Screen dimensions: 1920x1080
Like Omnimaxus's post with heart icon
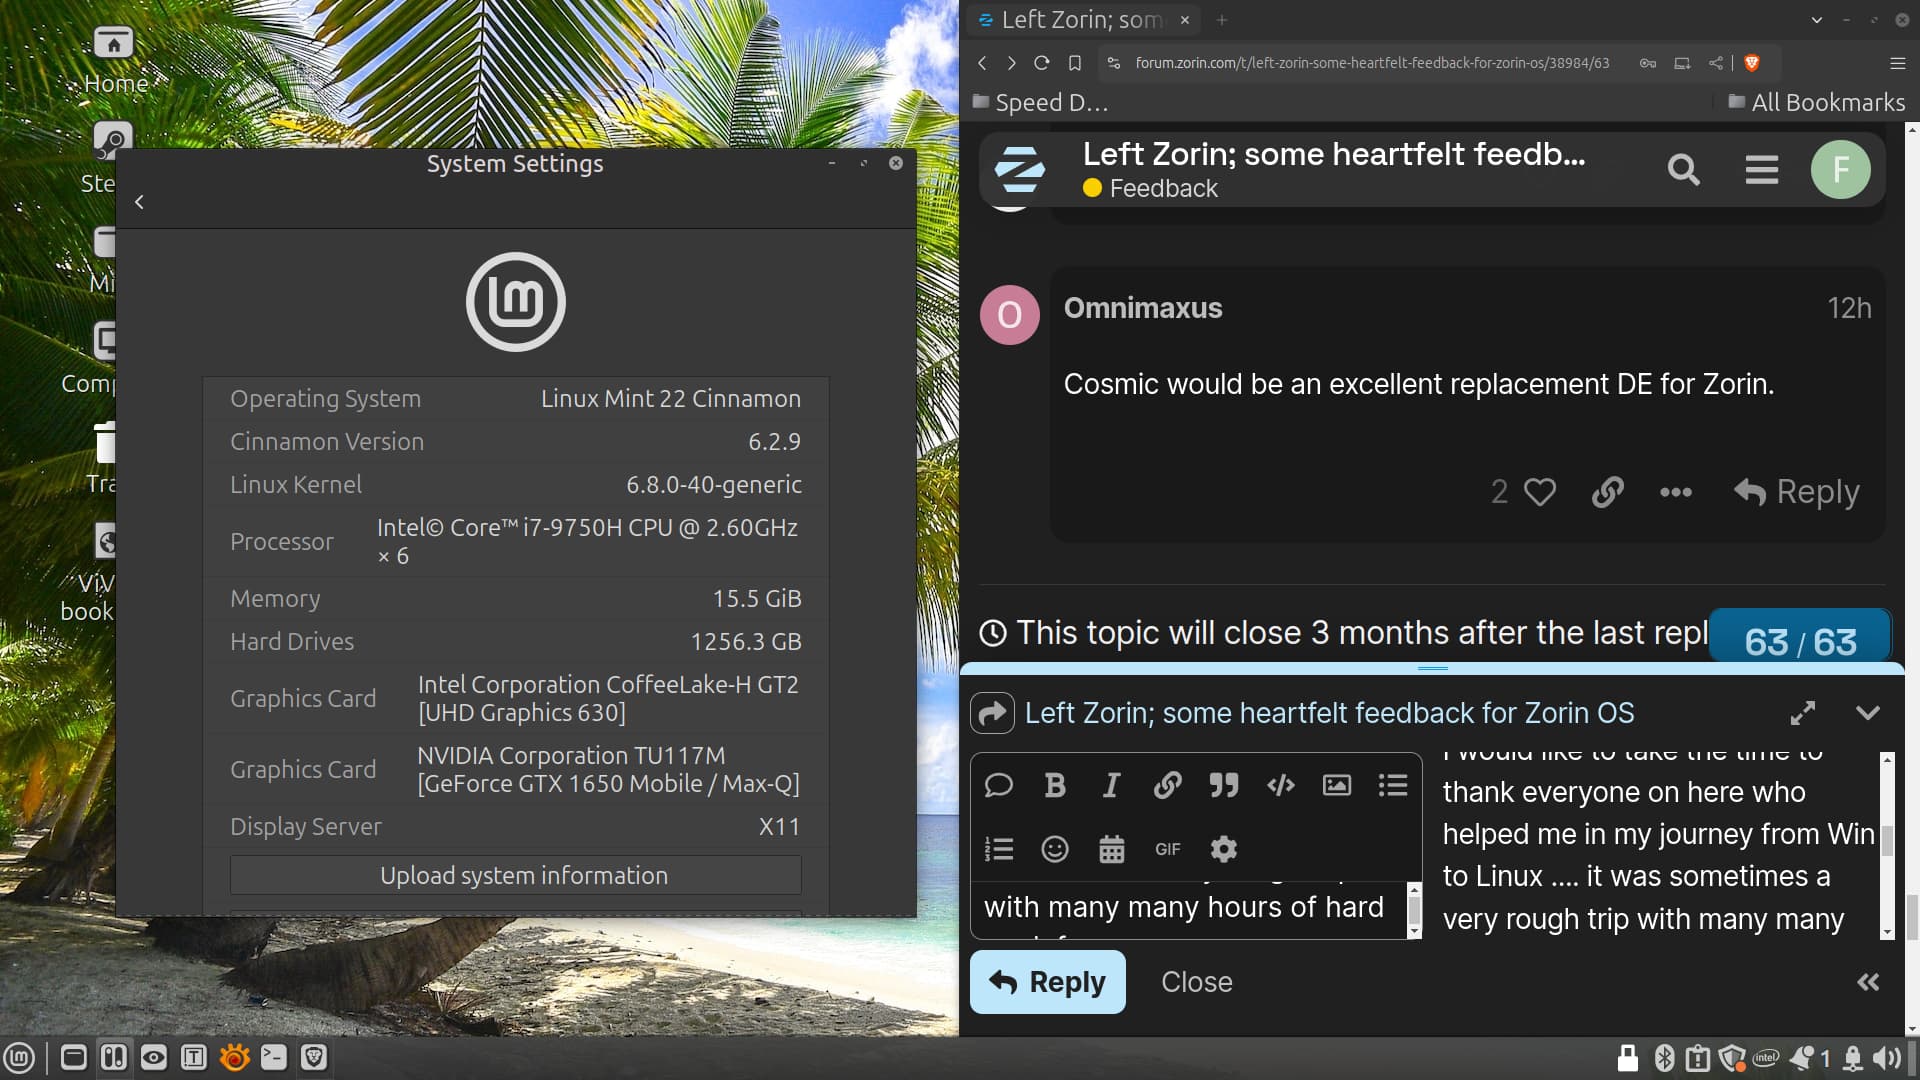click(x=1540, y=492)
